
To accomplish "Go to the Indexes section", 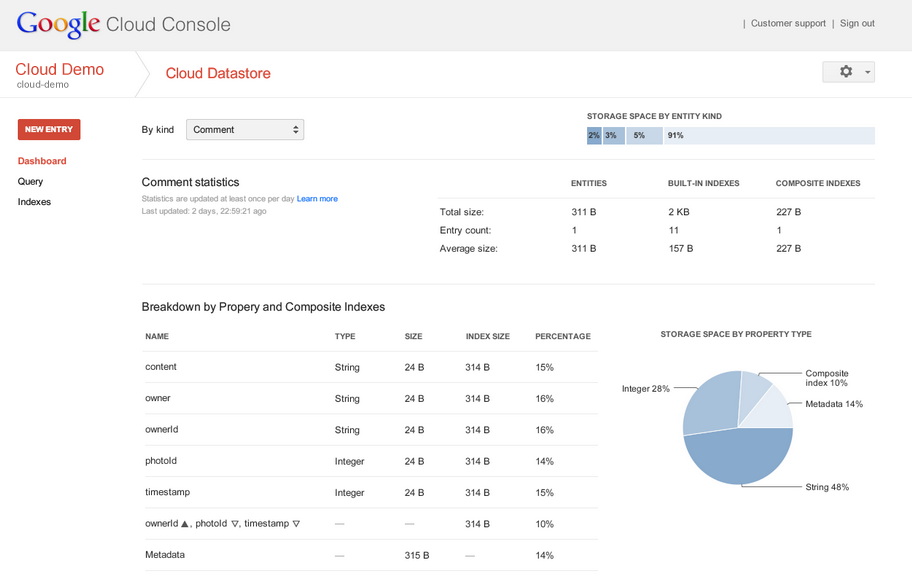I will pos(34,202).
